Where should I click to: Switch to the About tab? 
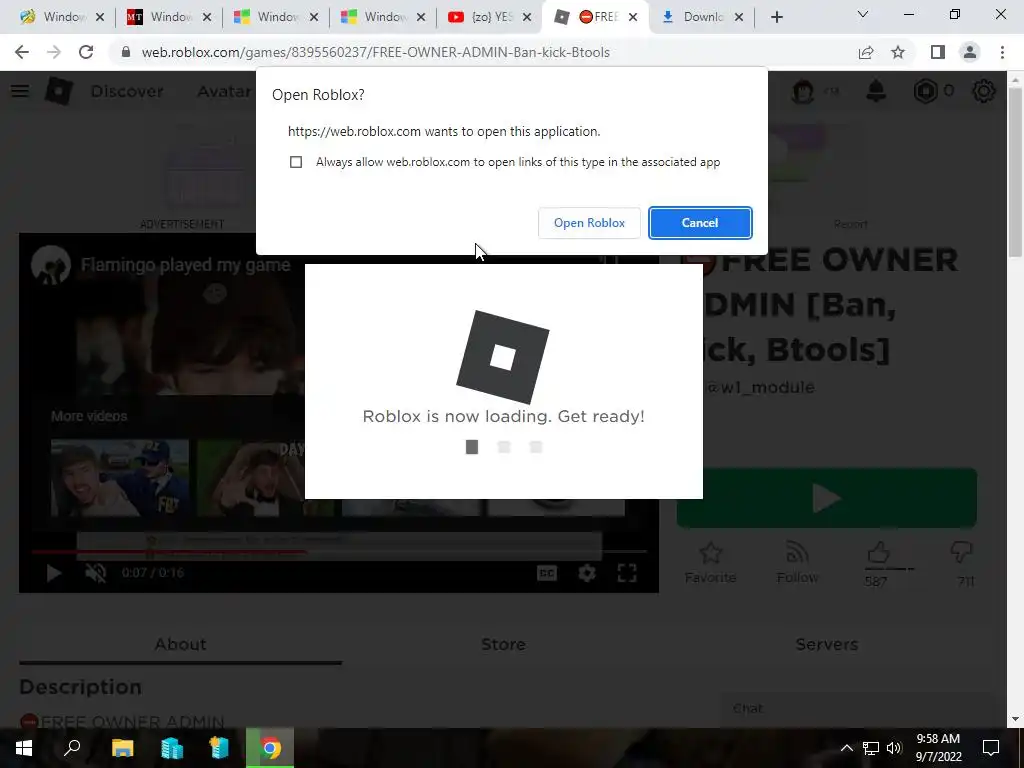180,644
